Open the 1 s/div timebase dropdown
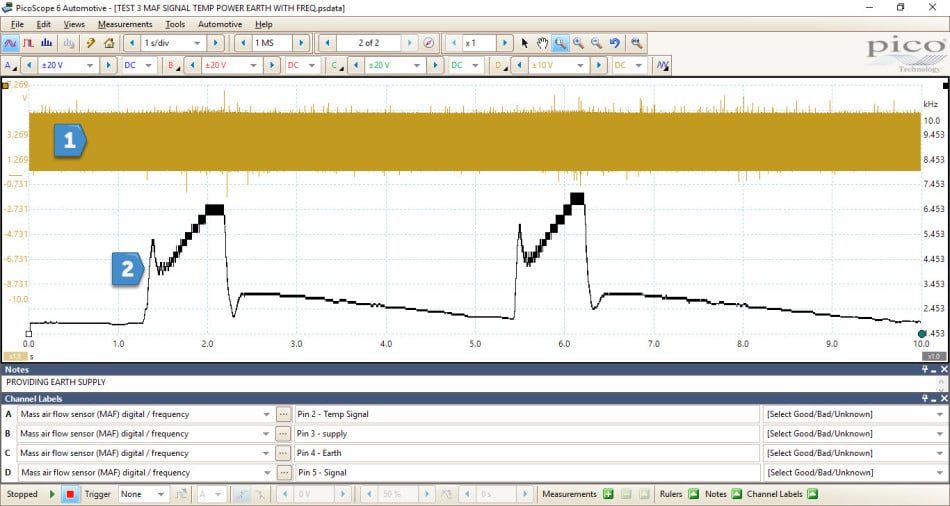 pyautogui.click(x=196, y=43)
